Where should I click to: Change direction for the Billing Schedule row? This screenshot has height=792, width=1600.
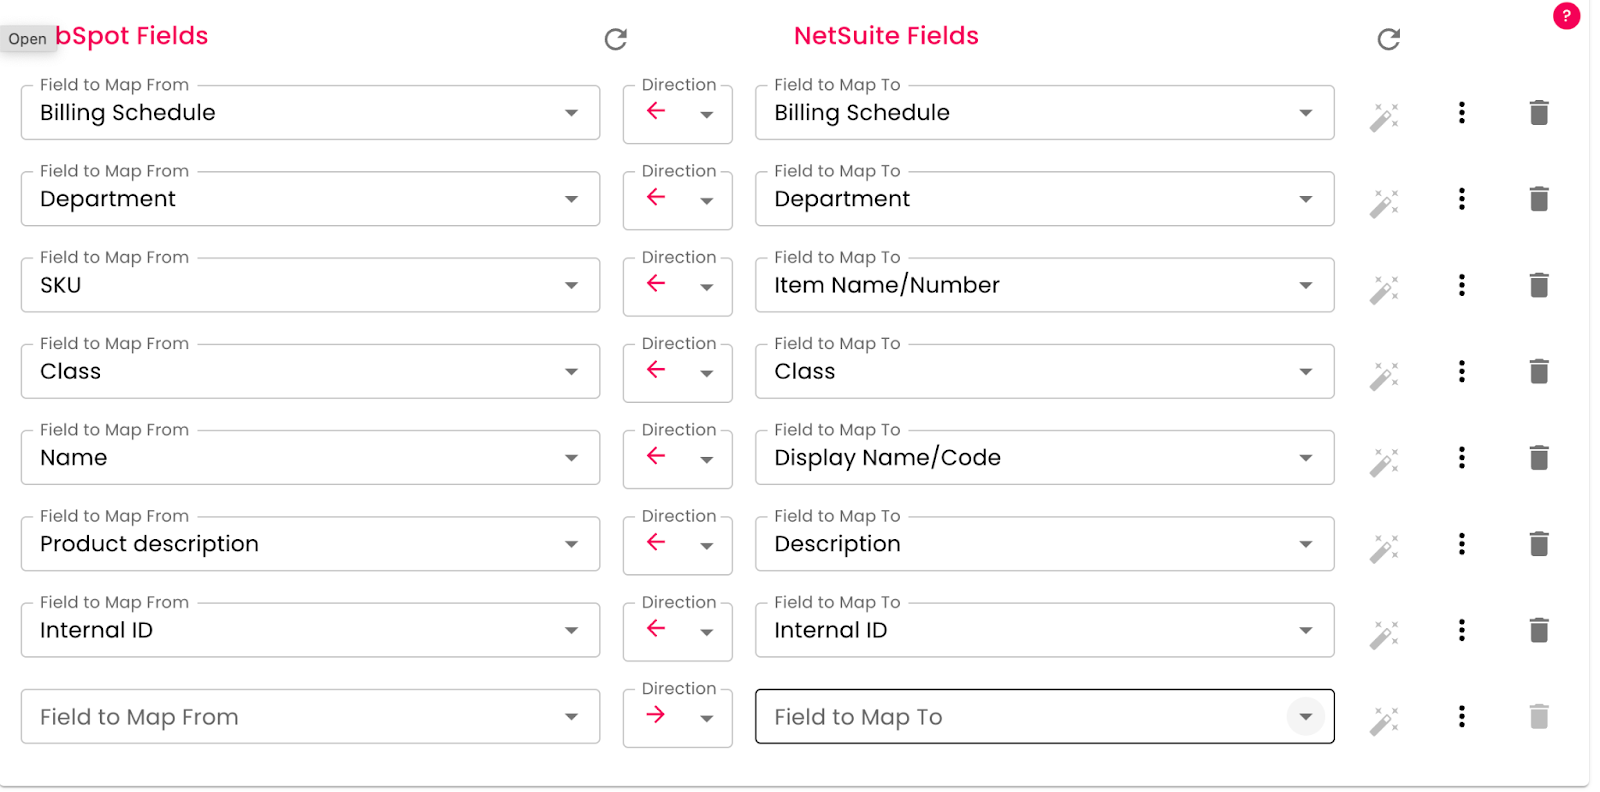click(678, 113)
